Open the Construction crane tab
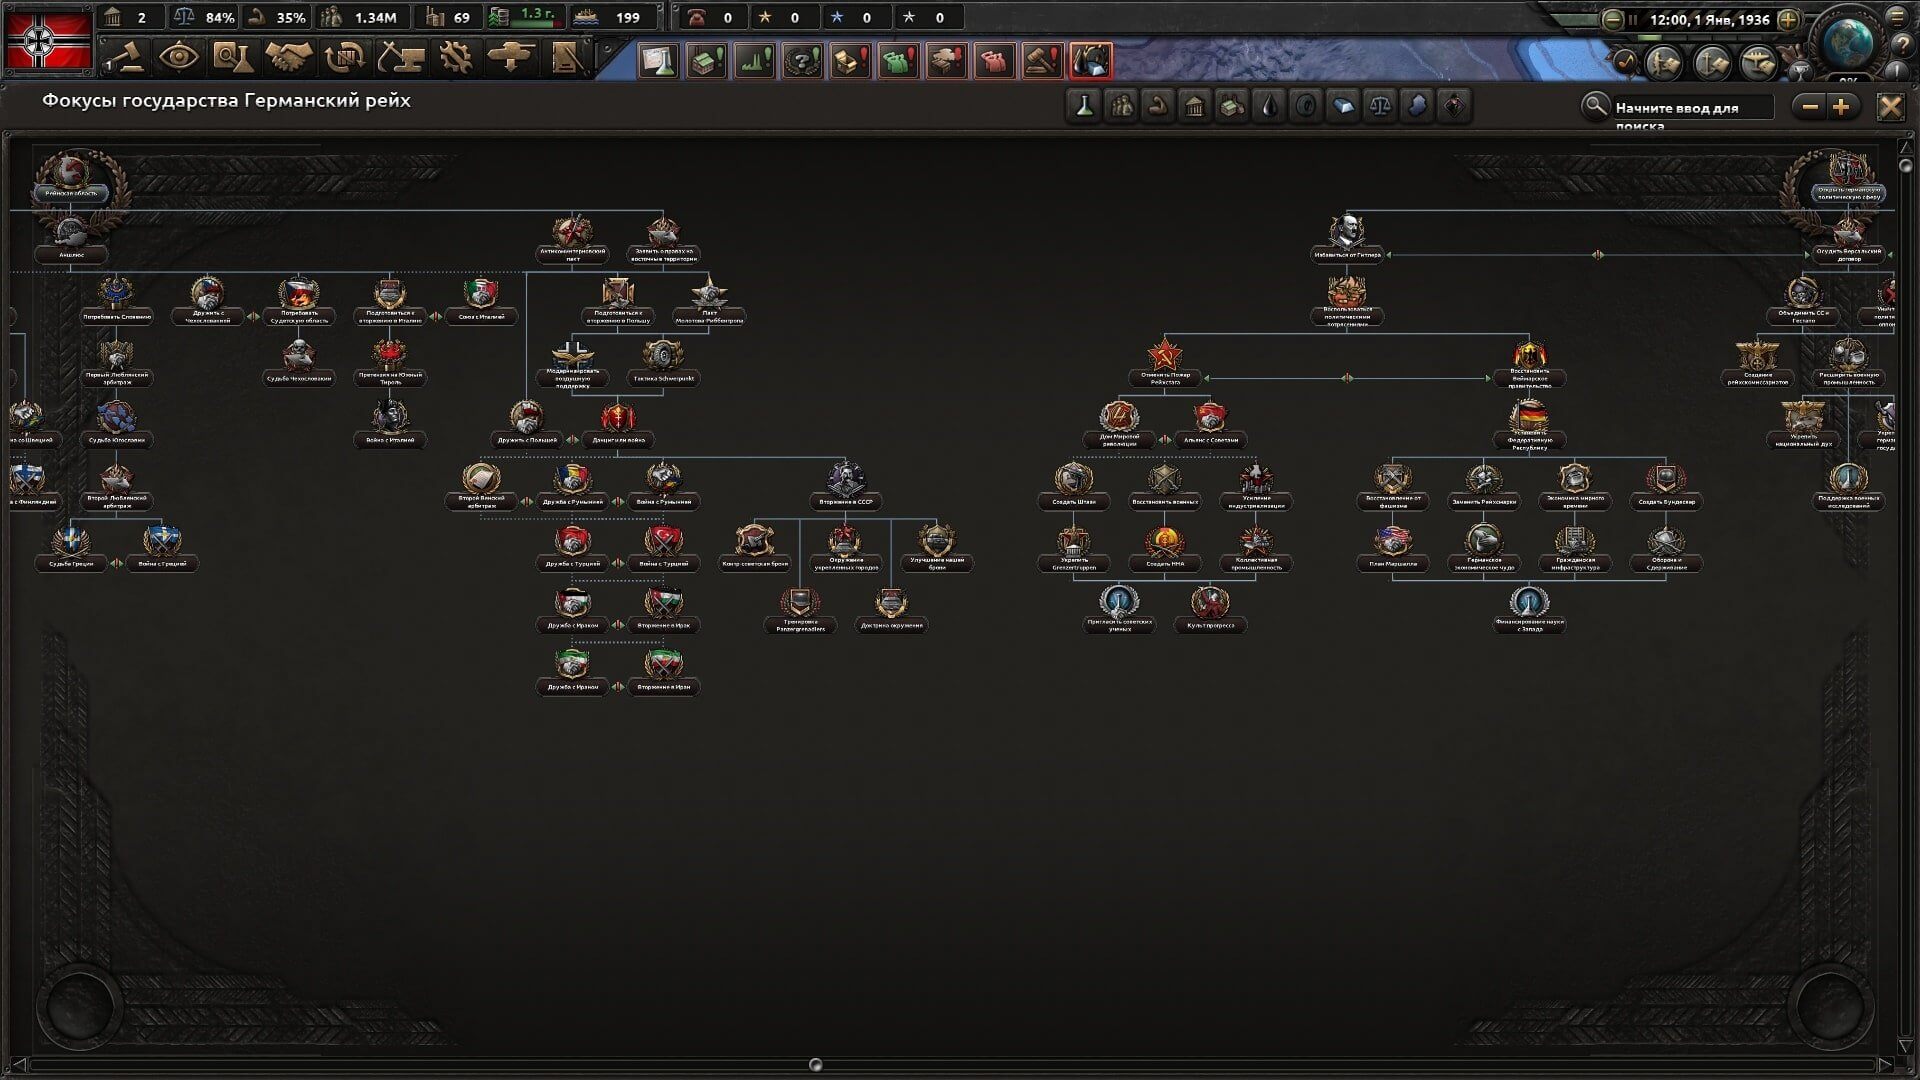This screenshot has height=1080, width=1920. pyautogui.click(x=402, y=58)
